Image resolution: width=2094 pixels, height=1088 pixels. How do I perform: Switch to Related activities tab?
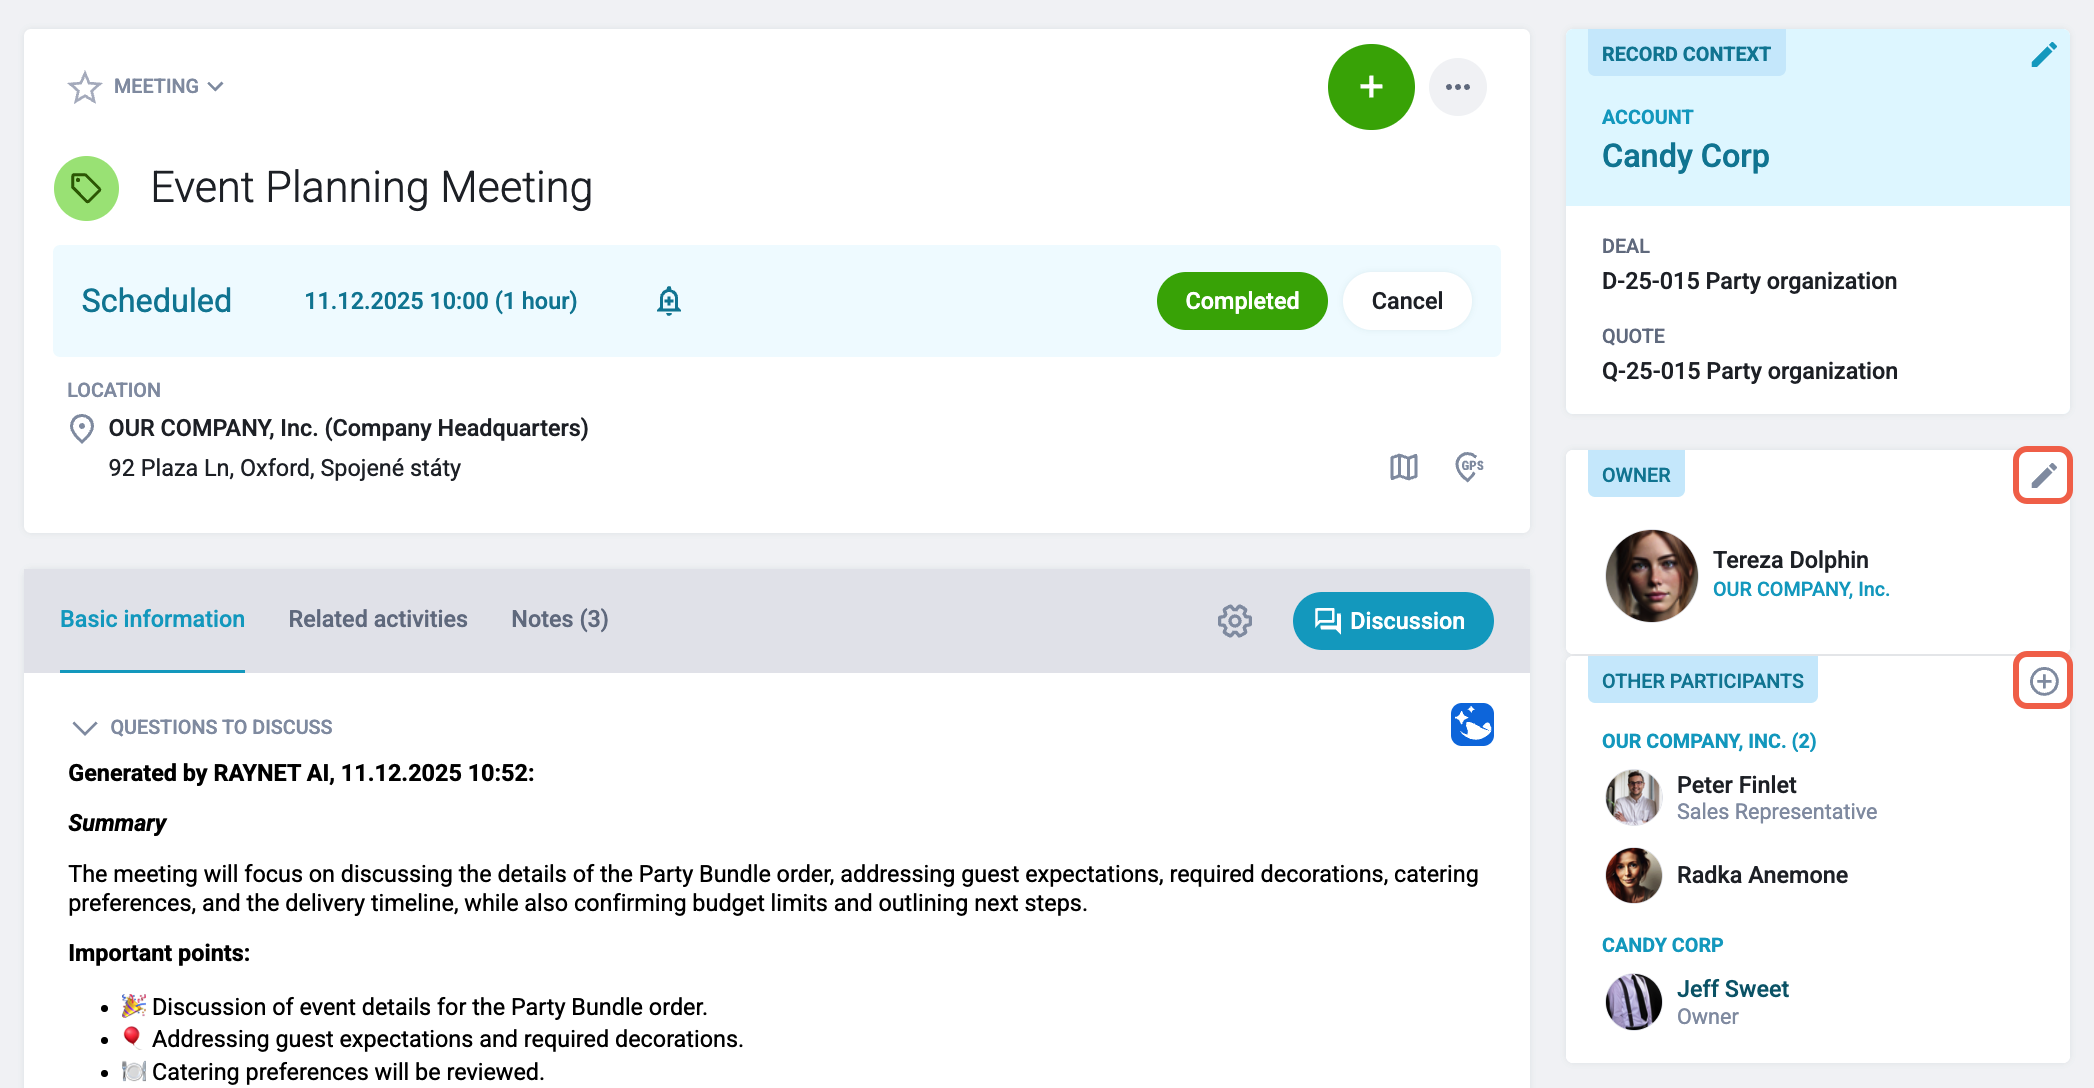pyautogui.click(x=378, y=620)
